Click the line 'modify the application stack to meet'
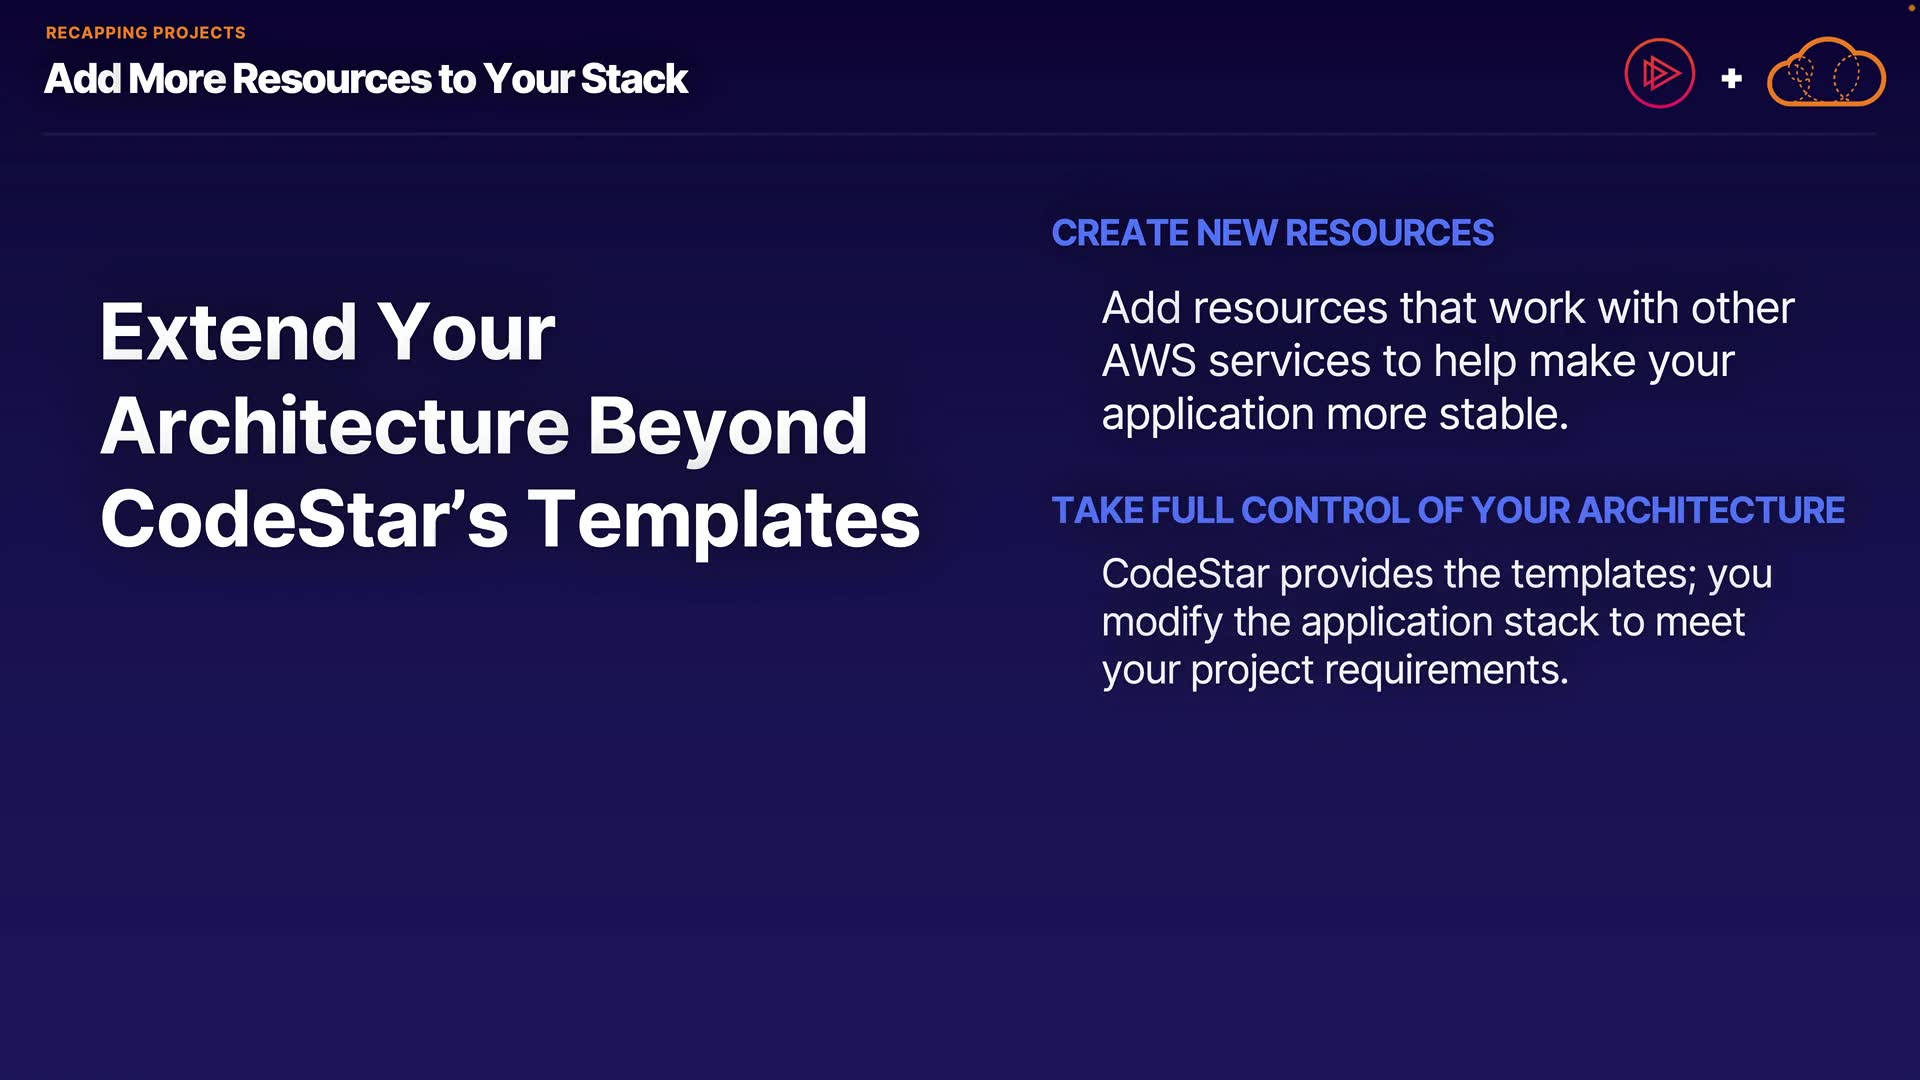Viewport: 1920px width, 1080px height. click(x=1423, y=622)
